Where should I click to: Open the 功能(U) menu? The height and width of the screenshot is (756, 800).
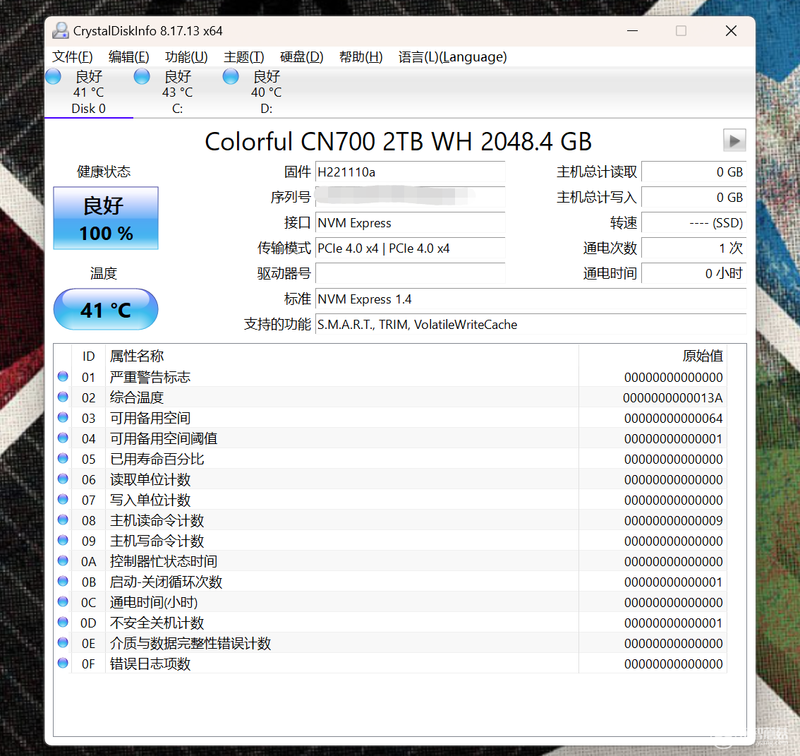pyautogui.click(x=186, y=57)
